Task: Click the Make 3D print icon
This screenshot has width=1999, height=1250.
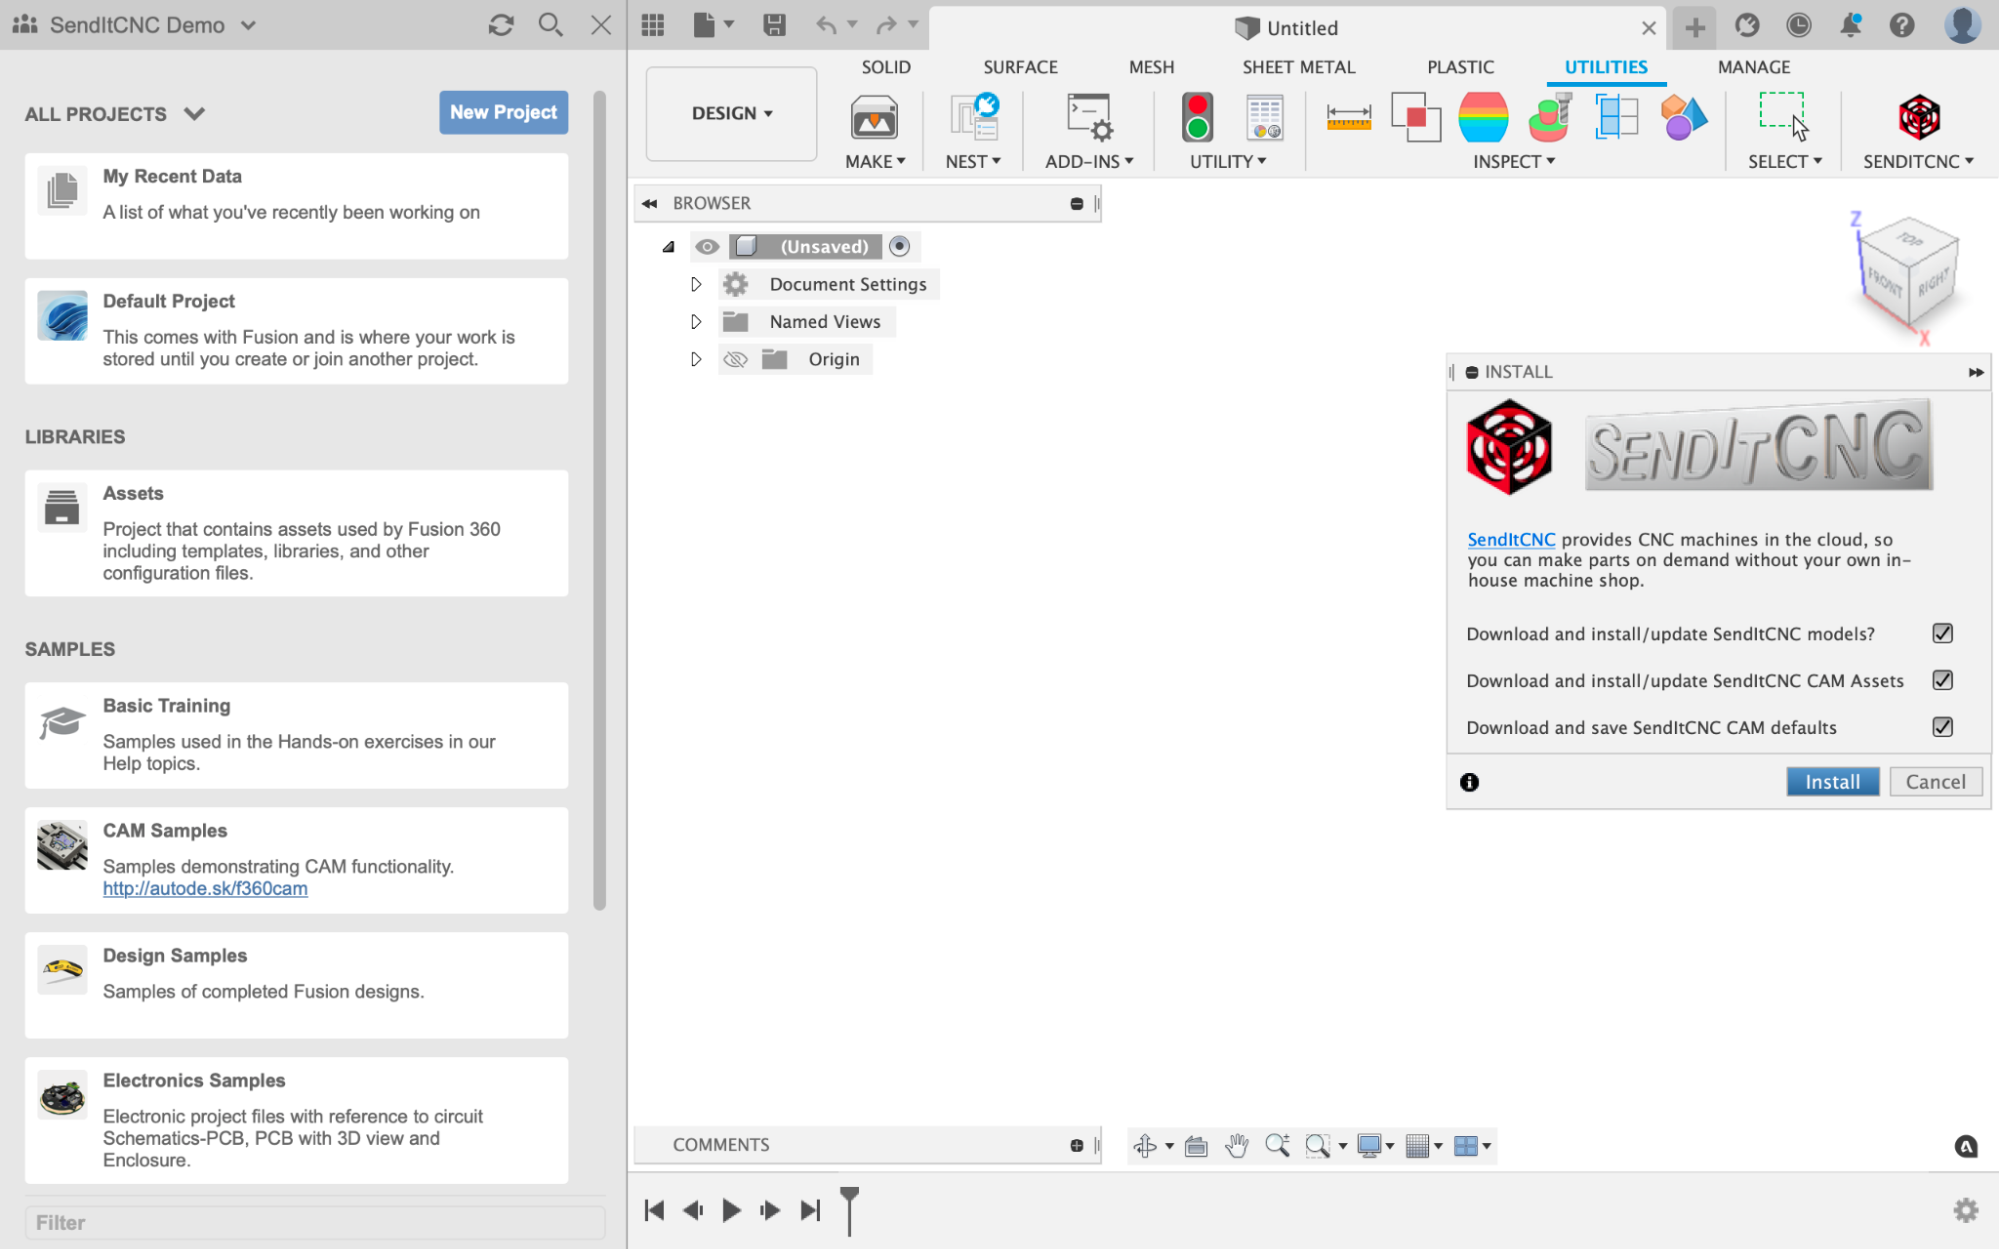Action: pyautogui.click(x=874, y=118)
